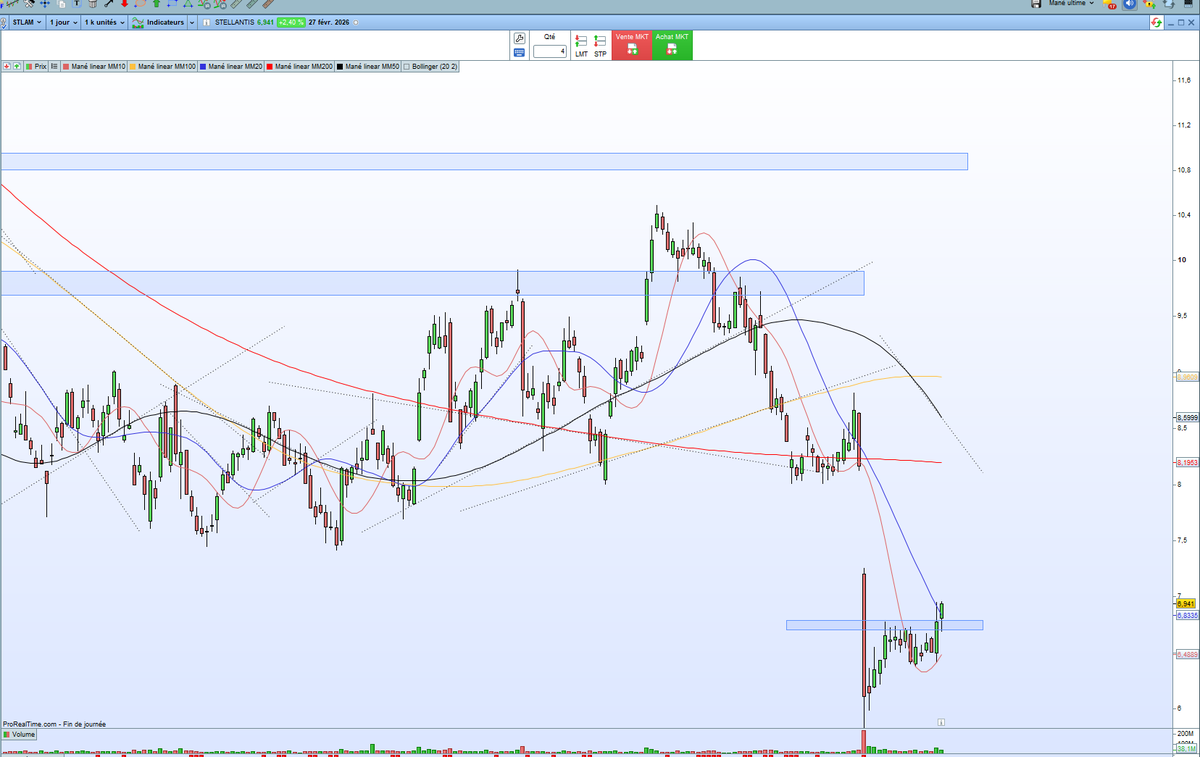Viewport: 1200px width, 757px height.
Task: Open the trading settings wrench icon
Action: [519, 38]
